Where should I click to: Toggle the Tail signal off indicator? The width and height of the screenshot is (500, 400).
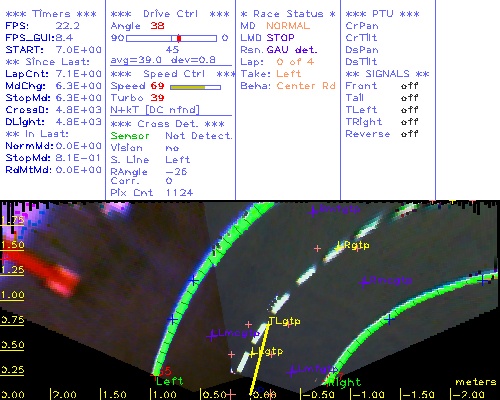410,98
